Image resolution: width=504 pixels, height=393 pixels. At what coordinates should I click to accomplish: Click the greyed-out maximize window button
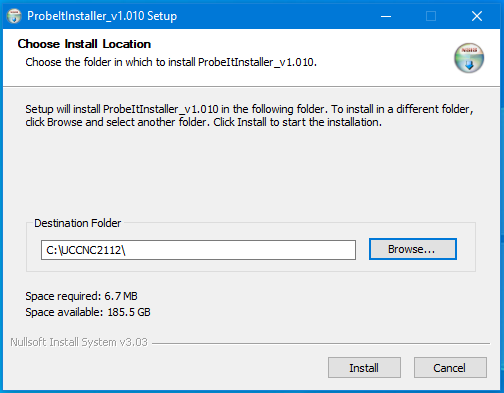coord(431,16)
